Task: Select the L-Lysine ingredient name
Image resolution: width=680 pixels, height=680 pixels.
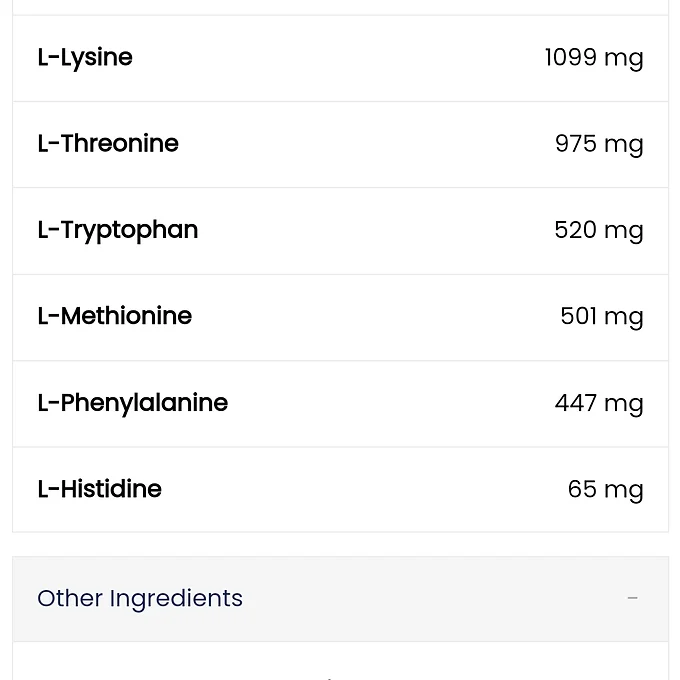Action: [85, 58]
